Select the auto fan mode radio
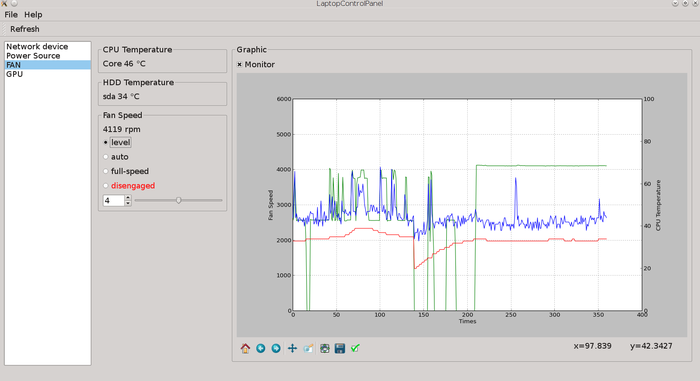 (x=106, y=157)
